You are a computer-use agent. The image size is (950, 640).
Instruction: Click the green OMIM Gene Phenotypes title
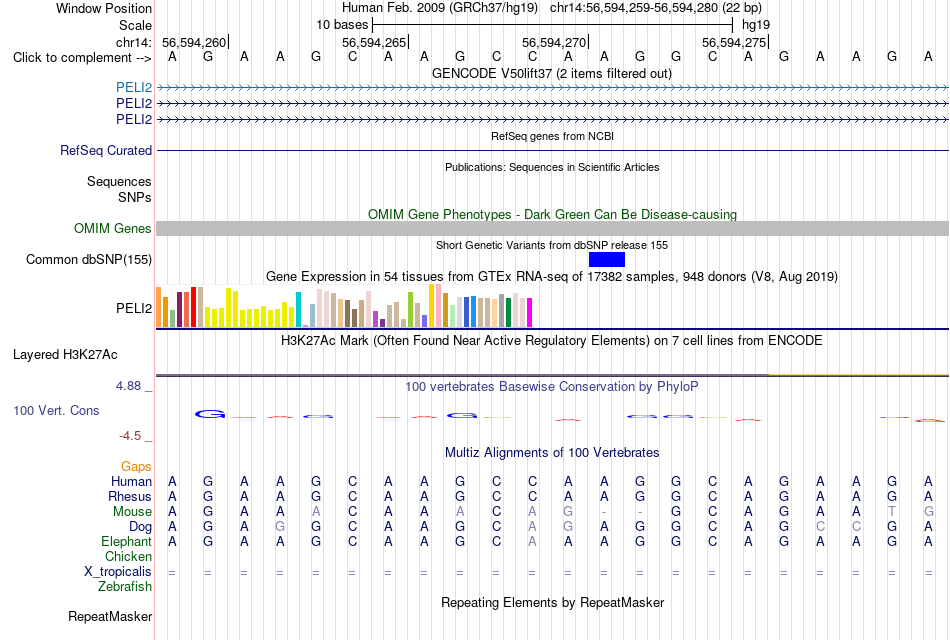coord(552,215)
